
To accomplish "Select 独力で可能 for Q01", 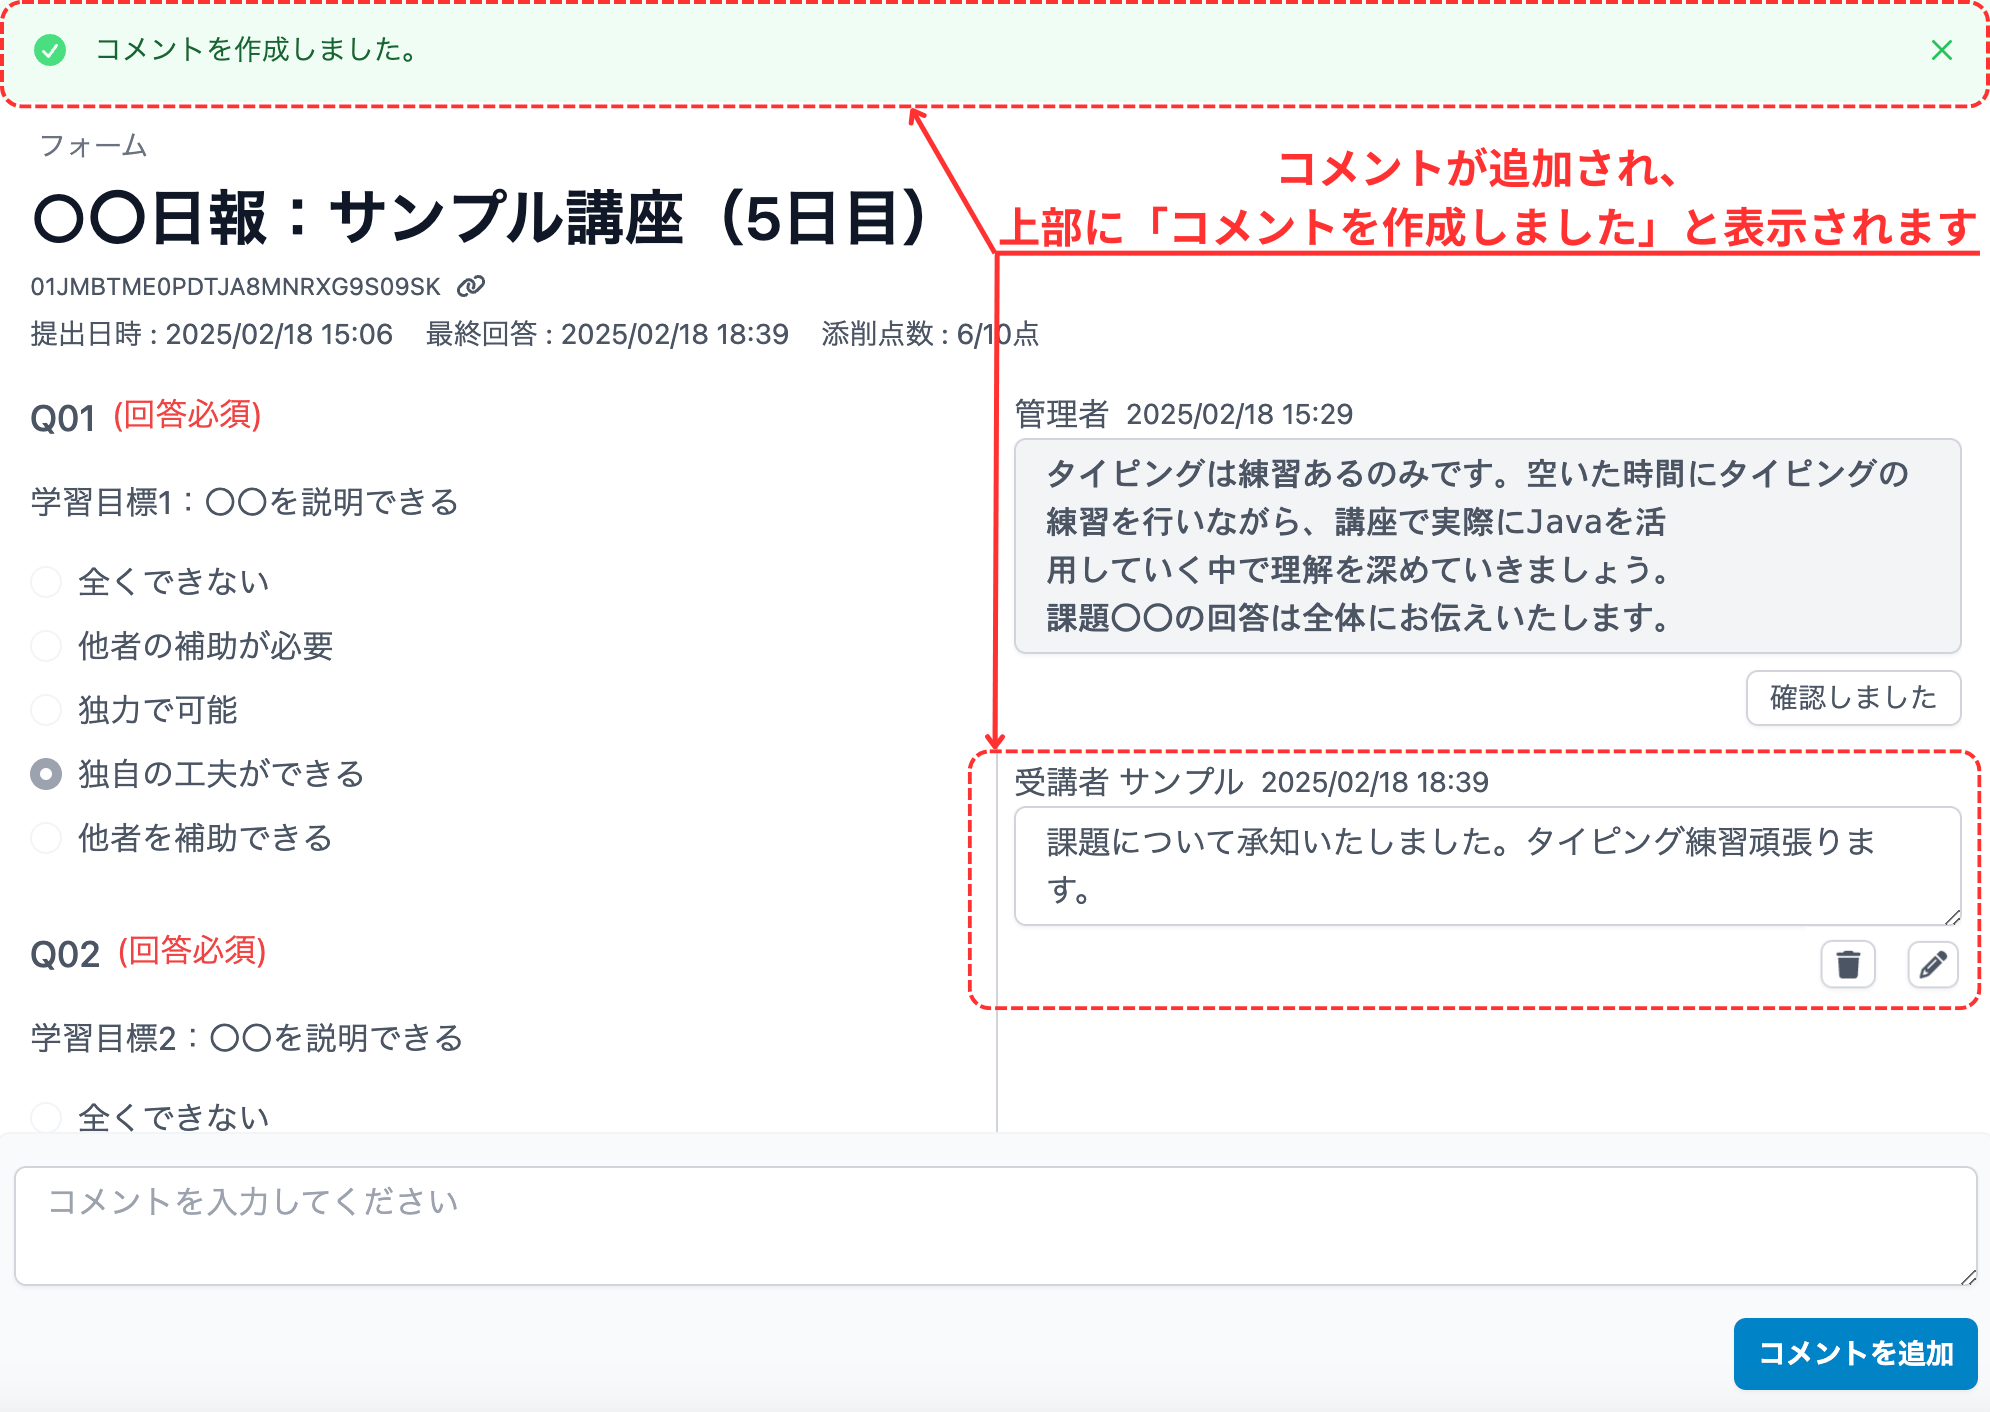I will pos(46,710).
